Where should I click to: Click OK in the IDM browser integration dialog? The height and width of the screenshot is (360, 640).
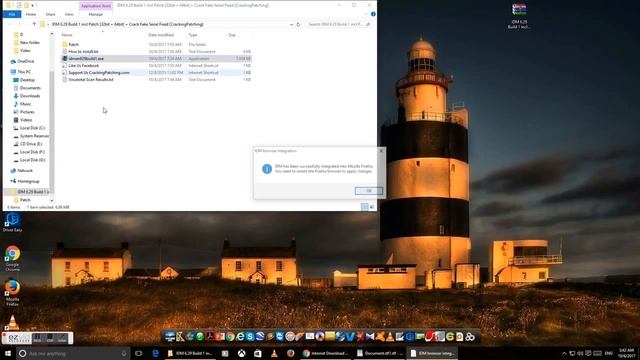(369, 191)
